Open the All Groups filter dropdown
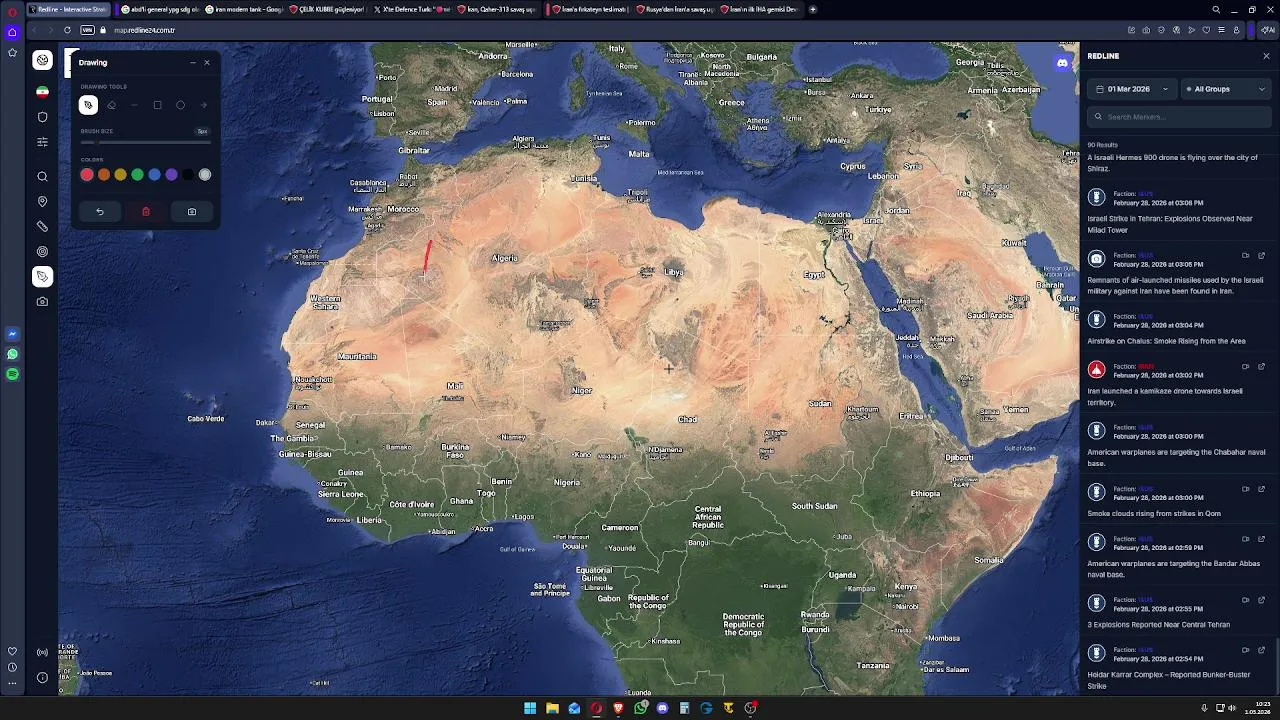This screenshot has width=1280, height=720. click(x=1226, y=89)
